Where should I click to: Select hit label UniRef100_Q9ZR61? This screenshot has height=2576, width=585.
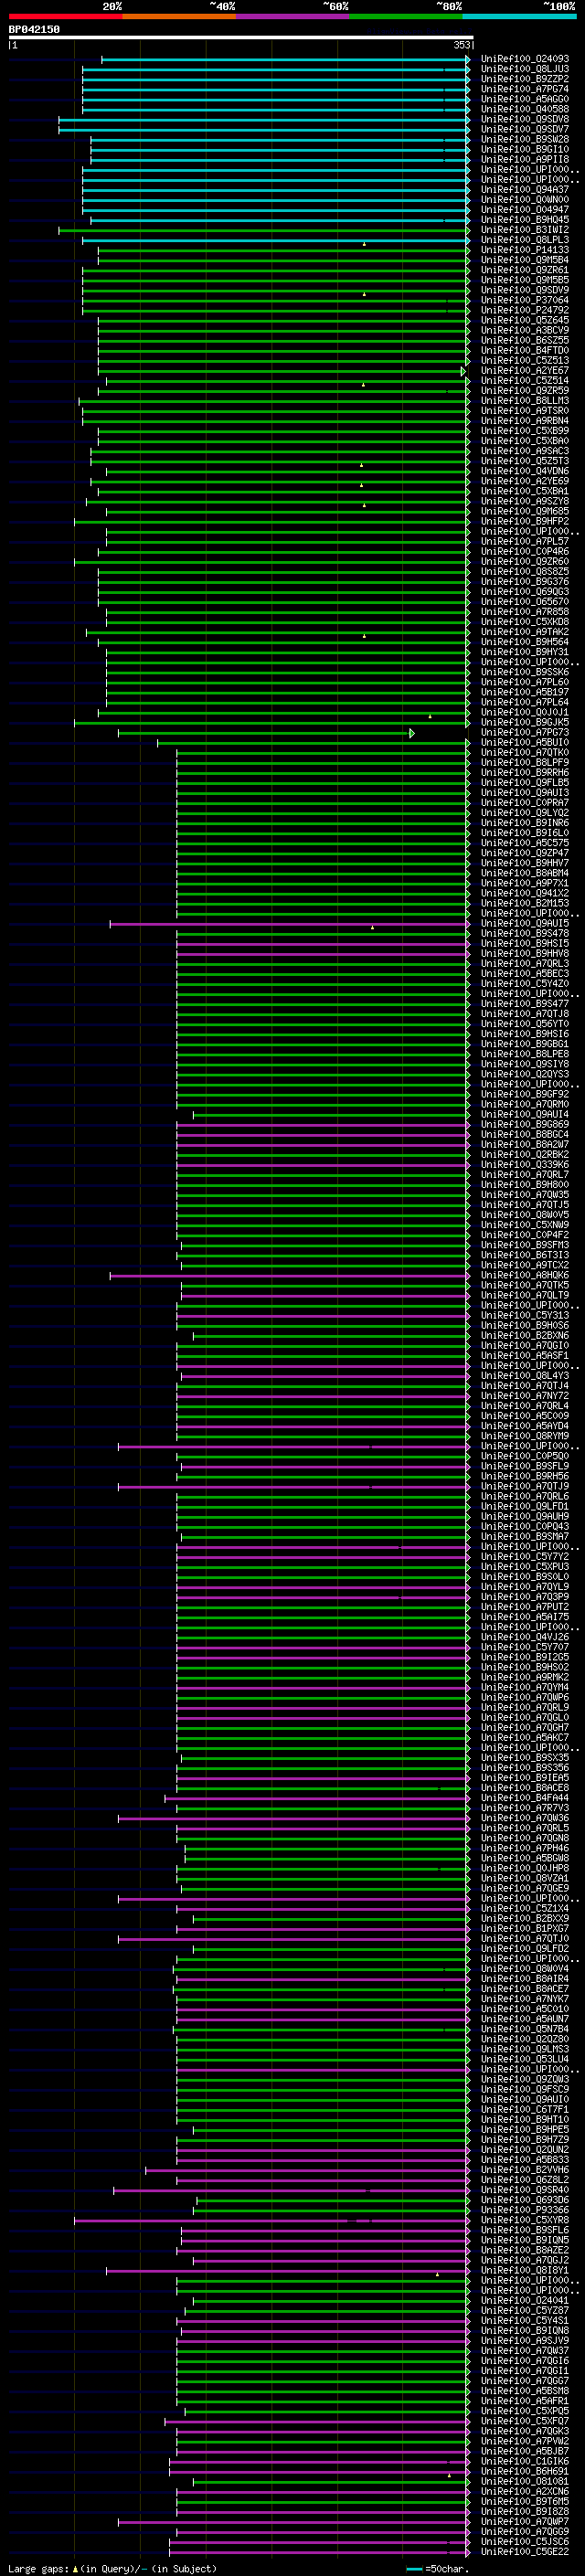[525, 270]
